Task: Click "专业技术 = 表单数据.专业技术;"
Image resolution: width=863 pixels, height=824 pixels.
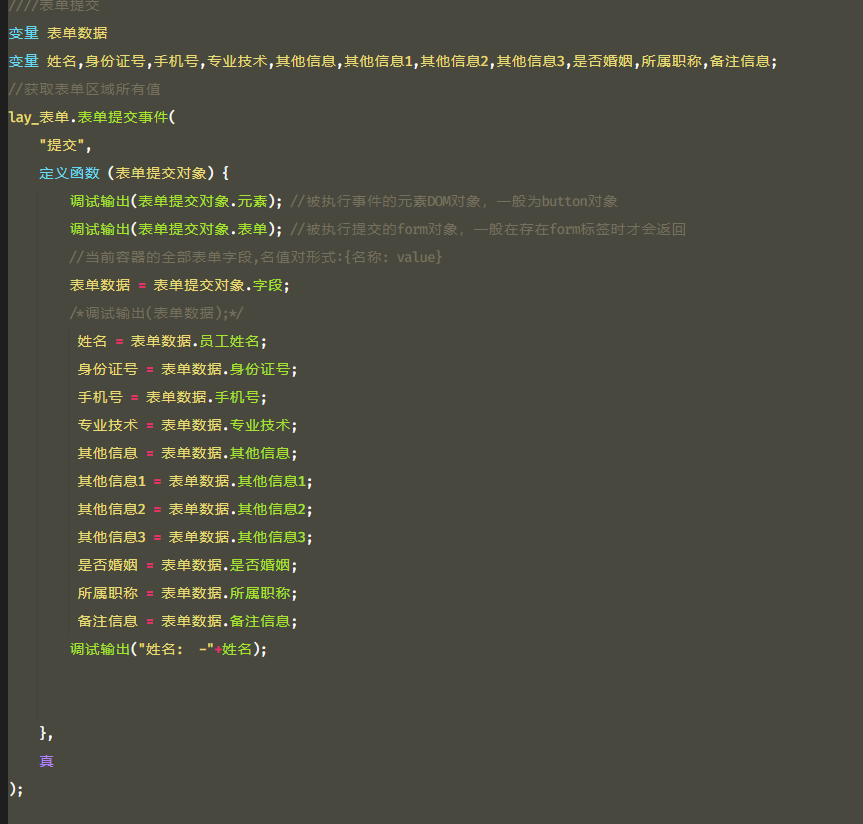Action: (187, 425)
